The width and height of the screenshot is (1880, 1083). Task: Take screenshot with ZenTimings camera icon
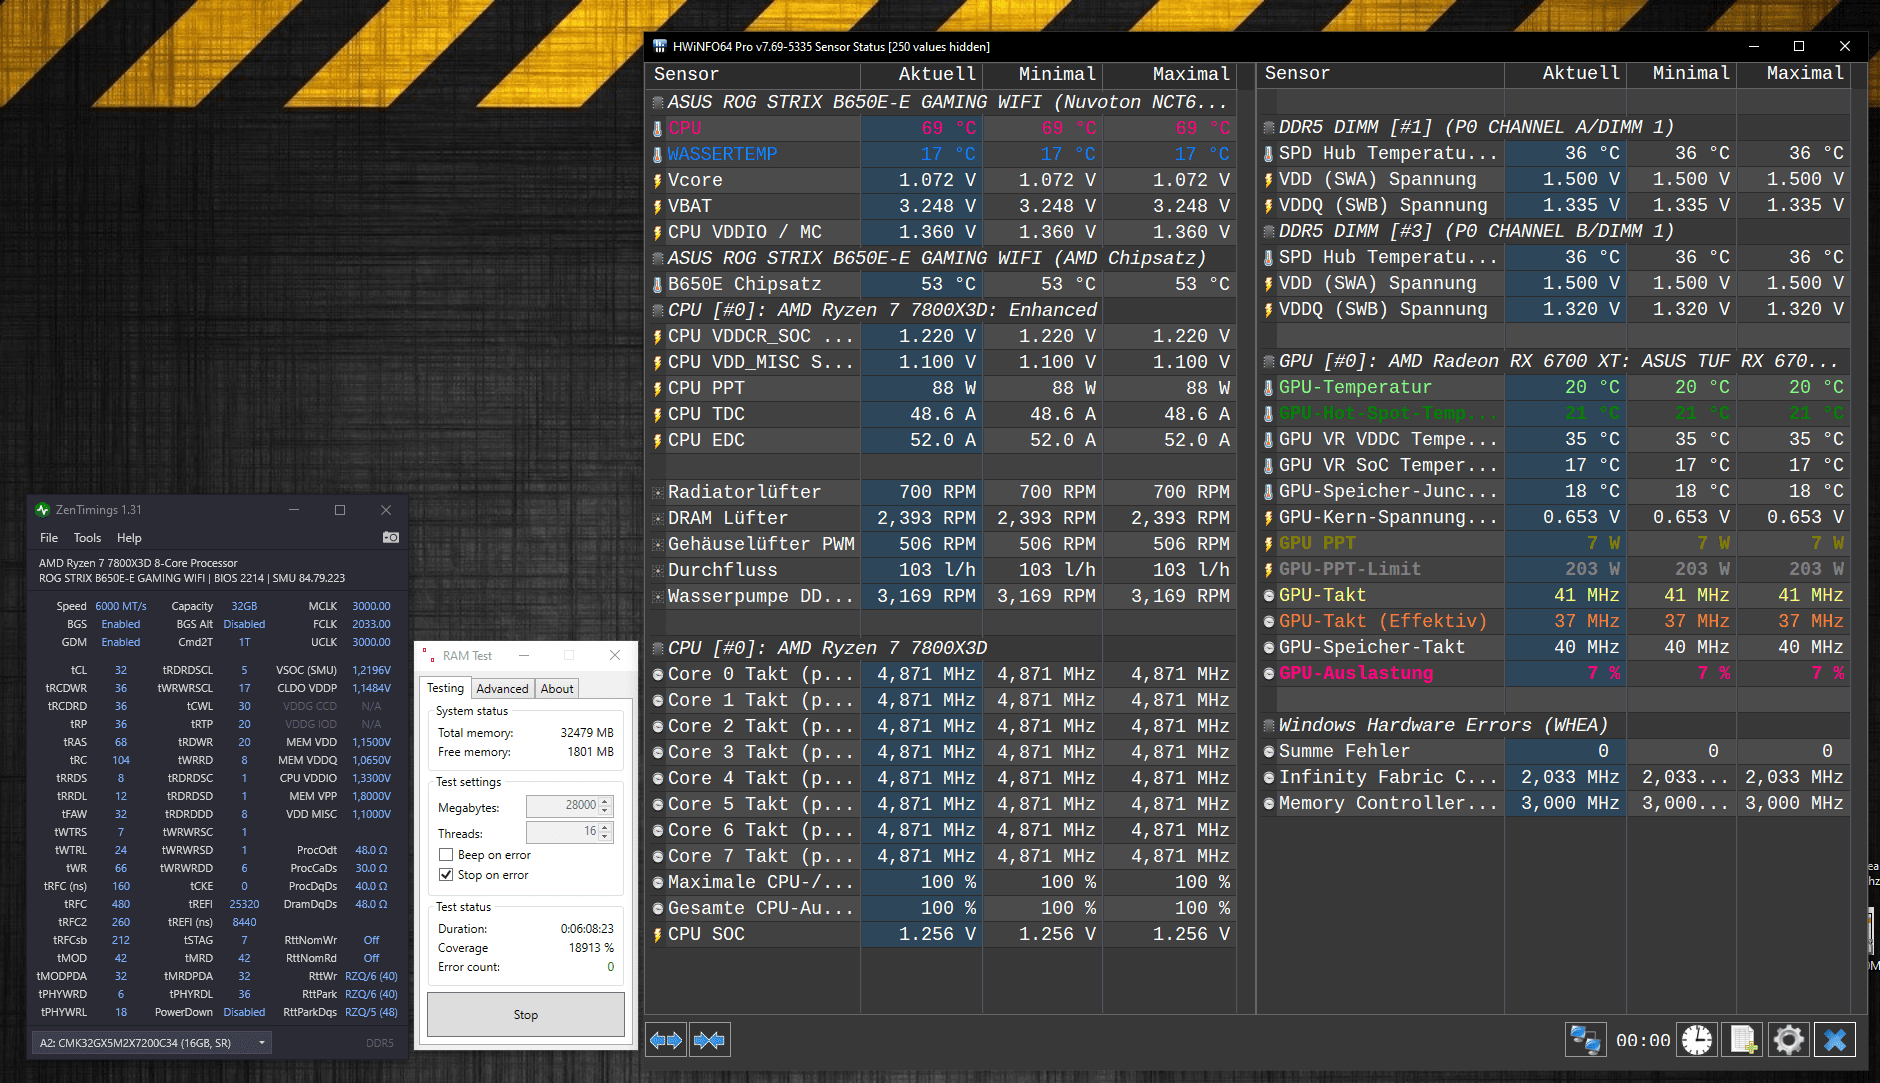(391, 538)
